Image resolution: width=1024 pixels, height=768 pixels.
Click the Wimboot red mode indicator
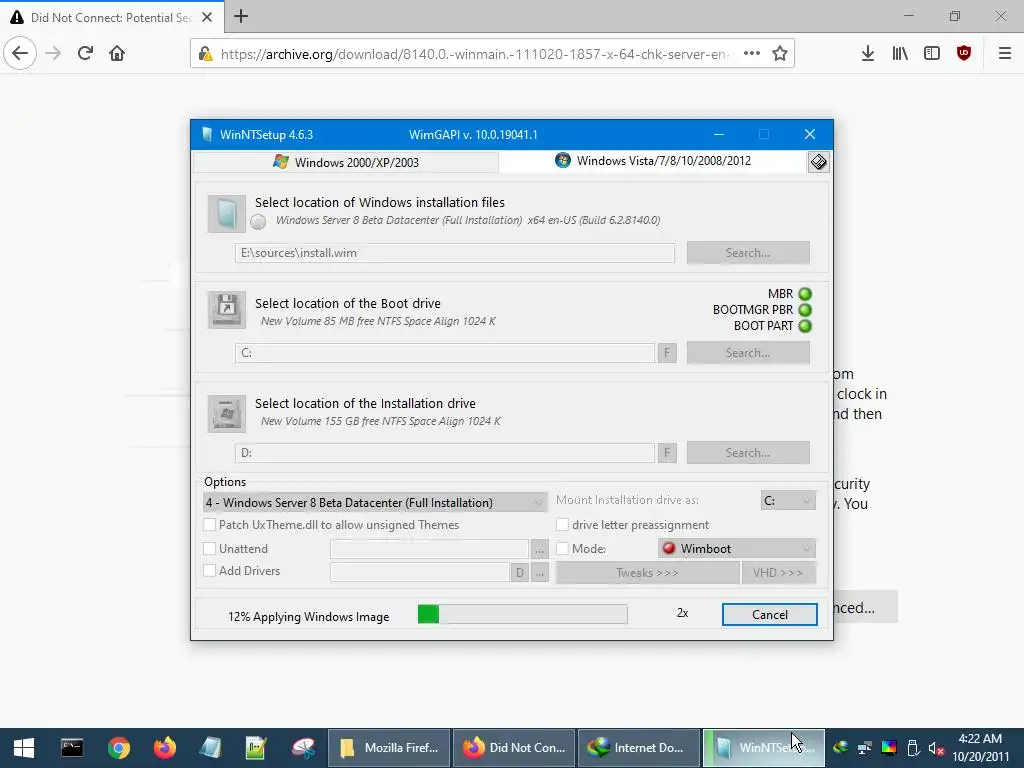pos(669,548)
